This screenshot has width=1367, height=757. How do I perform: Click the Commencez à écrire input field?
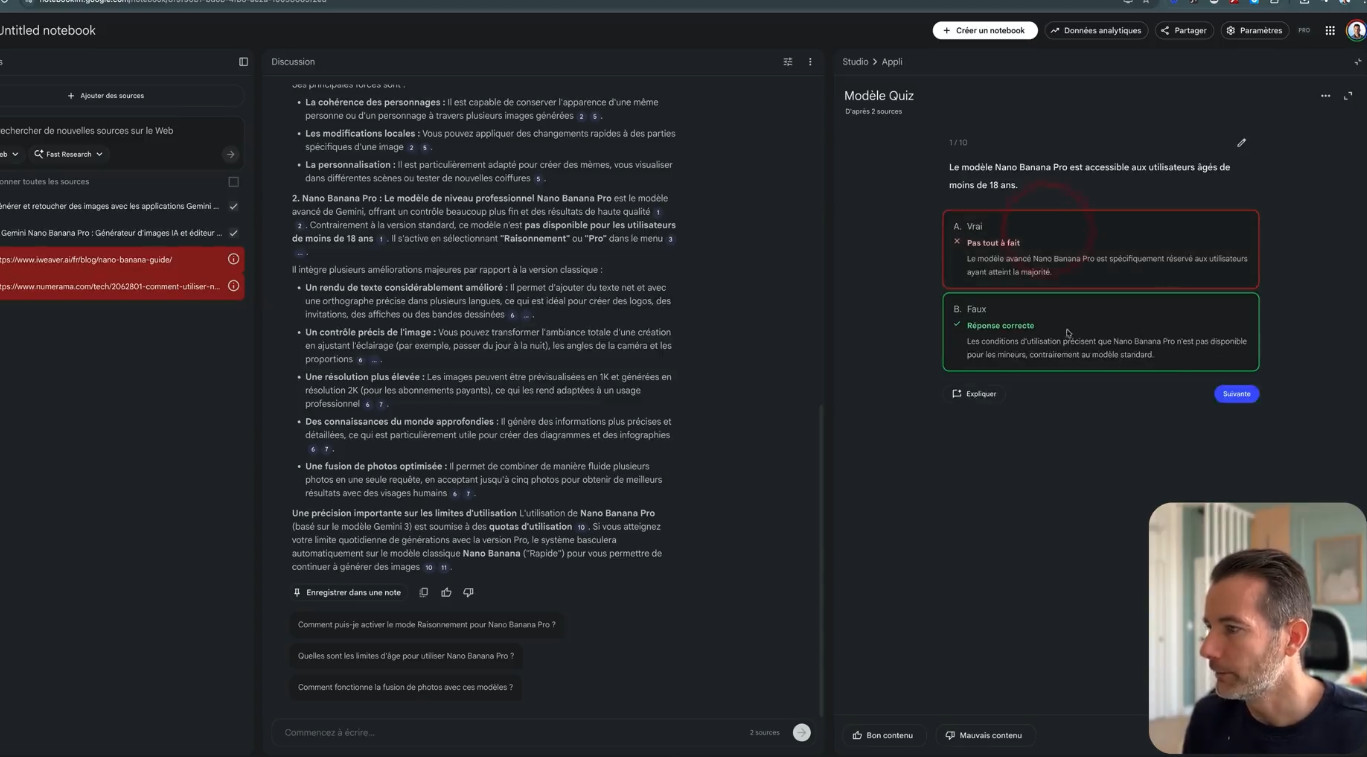point(510,732)
